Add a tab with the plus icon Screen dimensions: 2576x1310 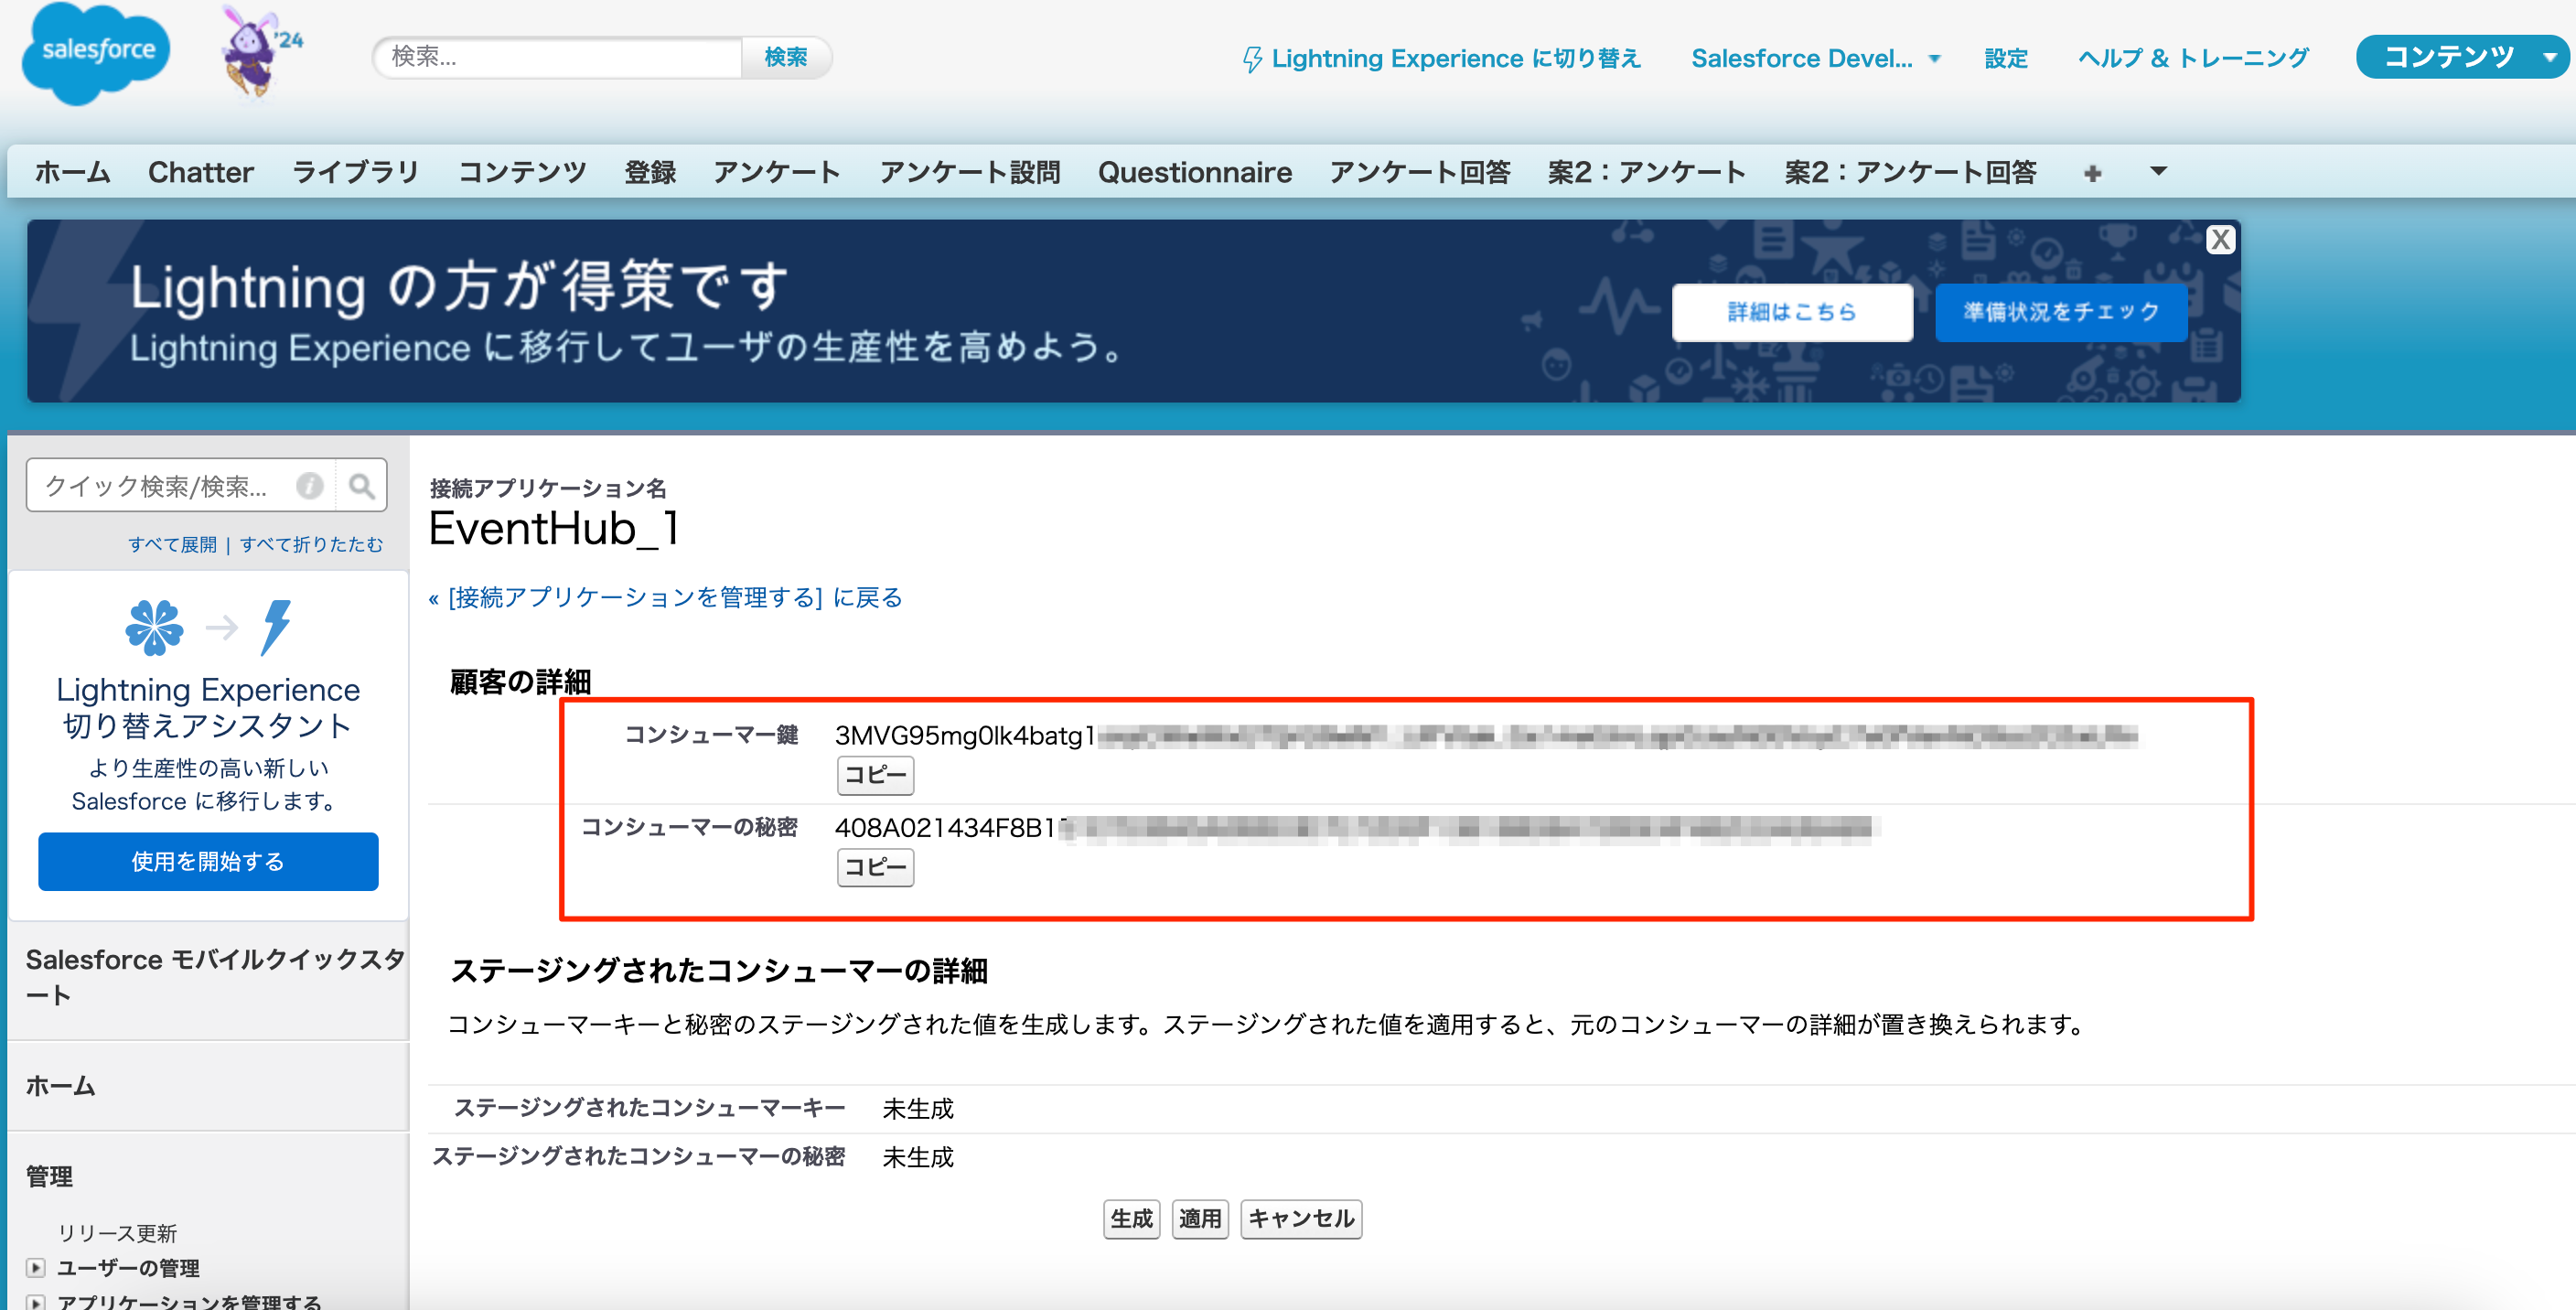(2092, 173)
